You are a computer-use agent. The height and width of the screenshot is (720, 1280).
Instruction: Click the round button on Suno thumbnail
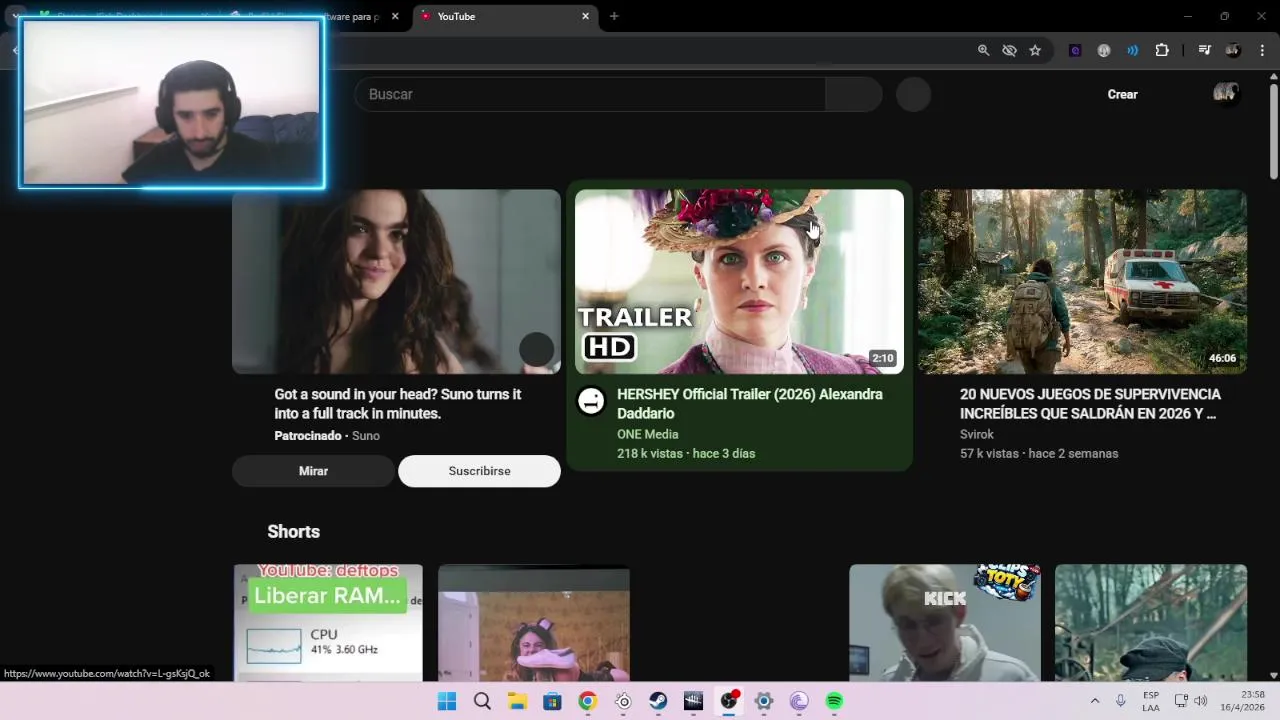(x=536, y=350)
